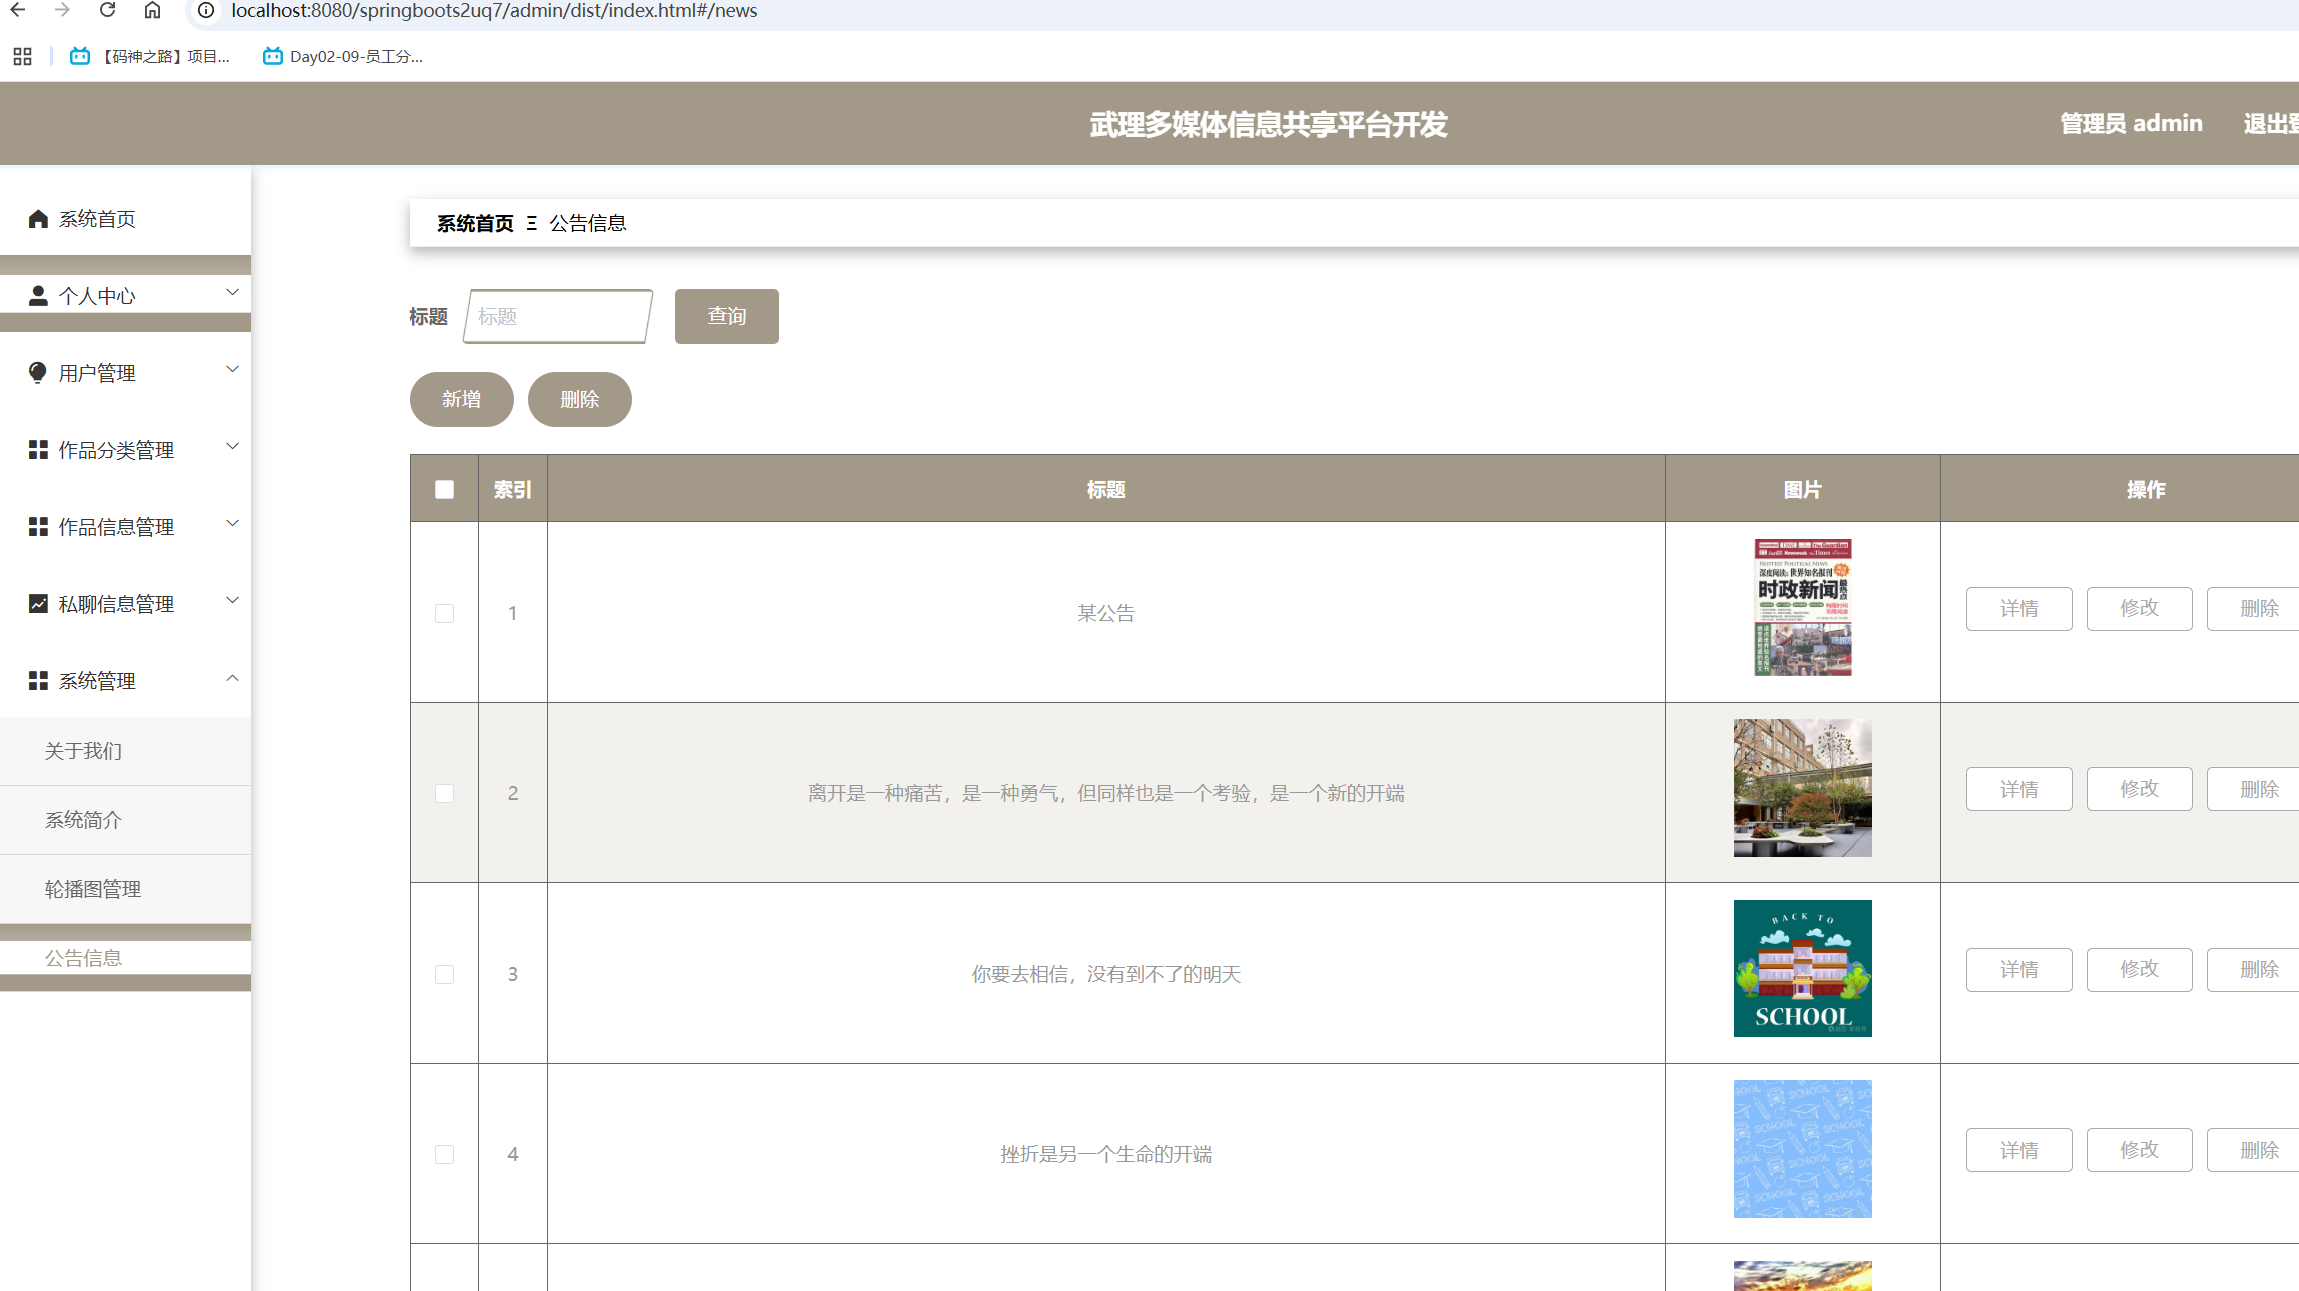Click the 退出 logout link
Screen dimensions: 2299x1291
point(2271,123)
